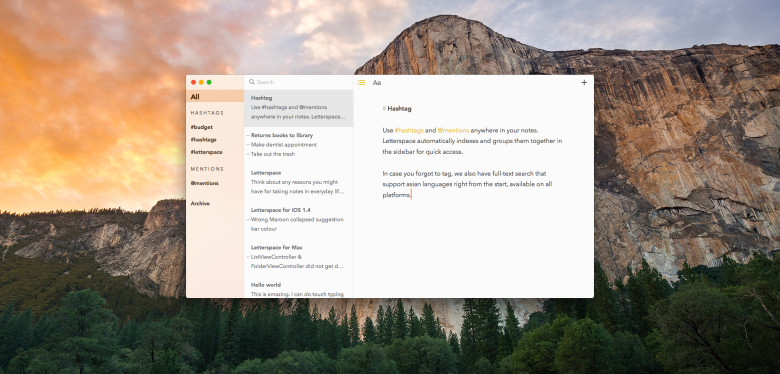Open the Letterspace for iOS 1.4 note

click(x=298, y=219)
